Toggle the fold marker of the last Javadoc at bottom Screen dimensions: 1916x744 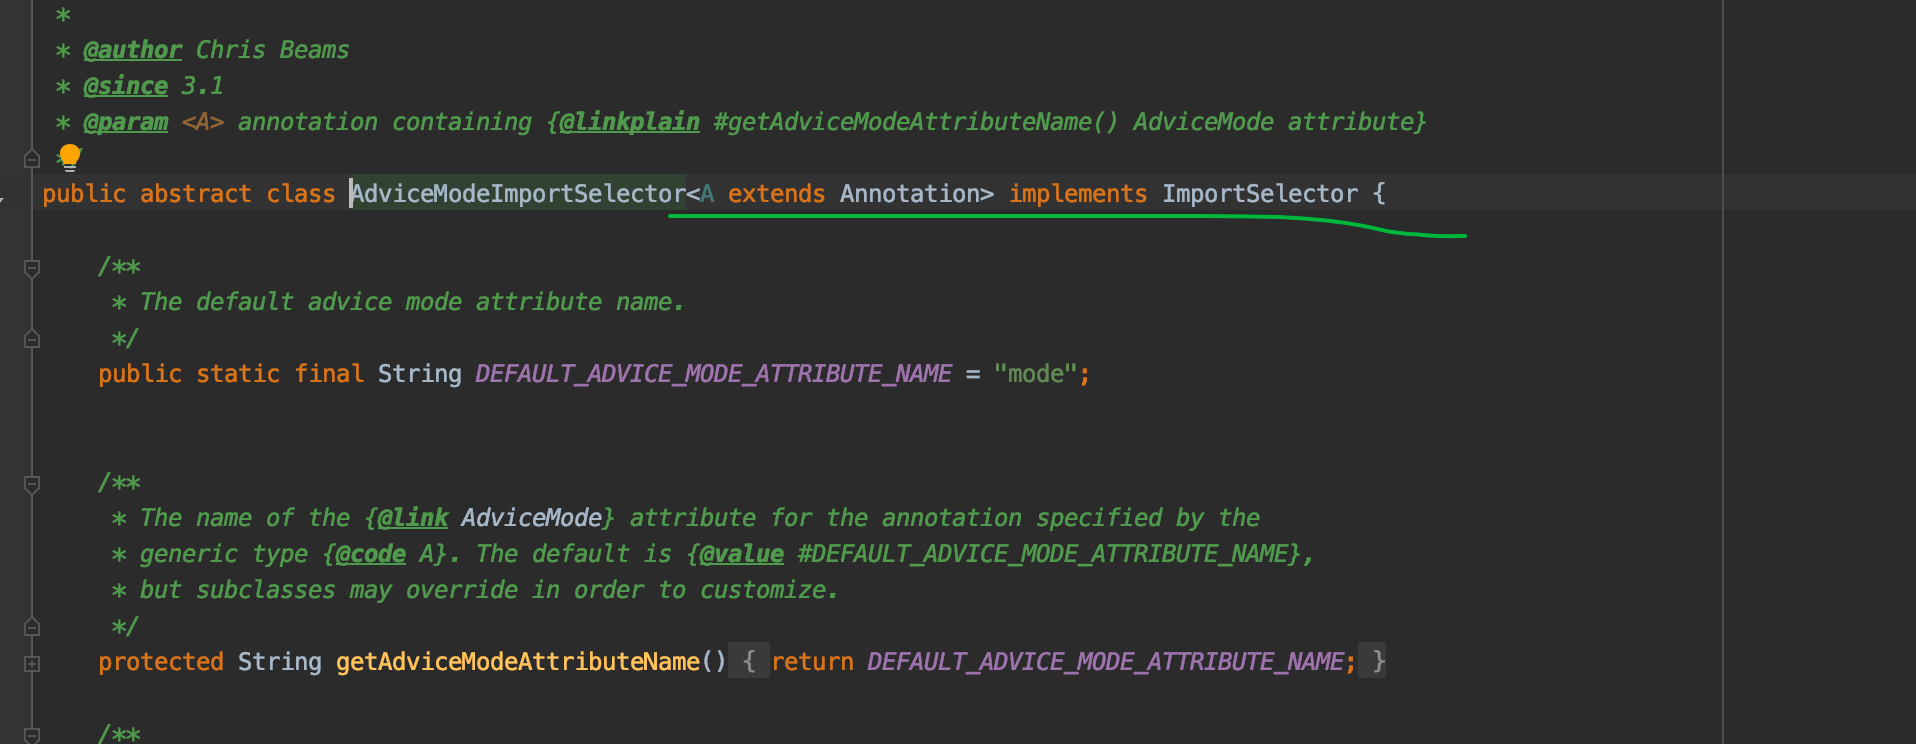click(32, 735)
